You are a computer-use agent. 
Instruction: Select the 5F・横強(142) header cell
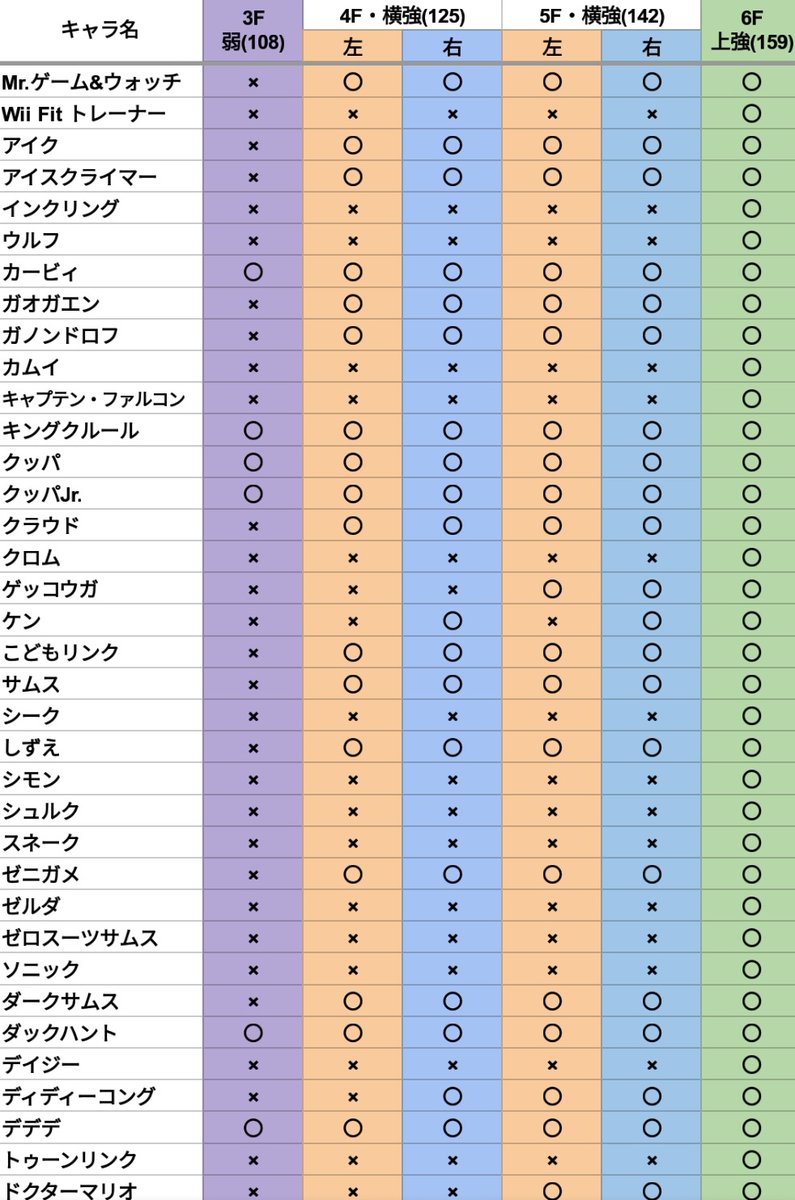point(601,15)
